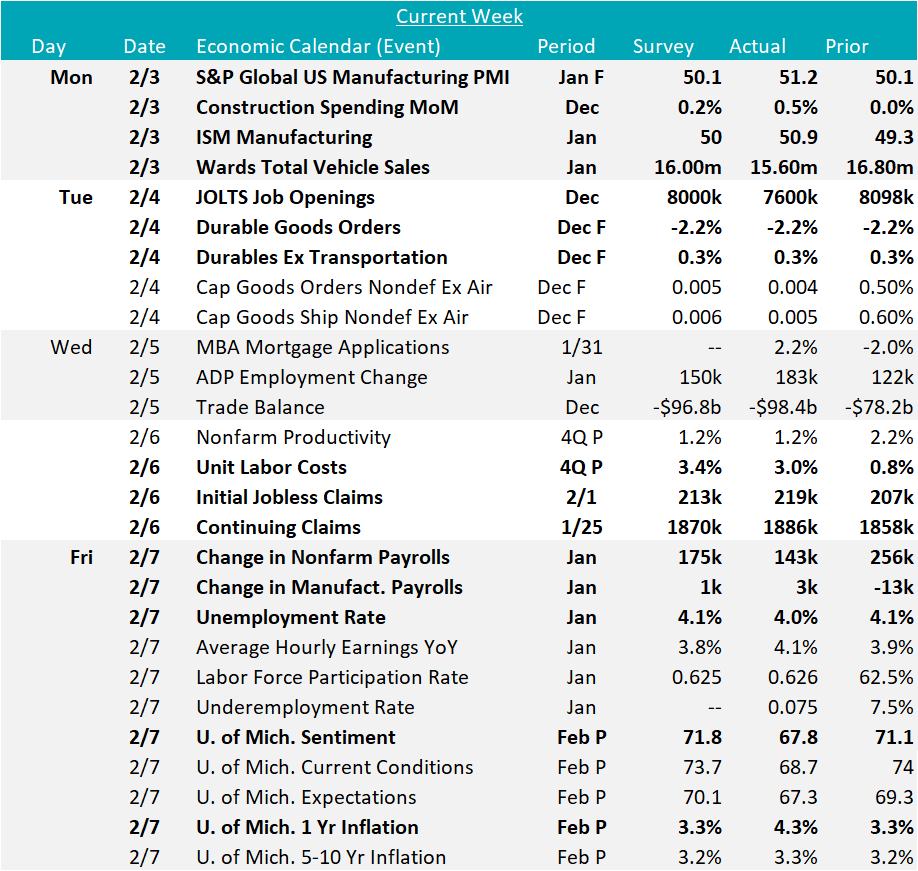Select the 'Unemployment Rate' event cell
Viewport: 918px width, 871px height.
pyautogui.click(x=291, y=617)
